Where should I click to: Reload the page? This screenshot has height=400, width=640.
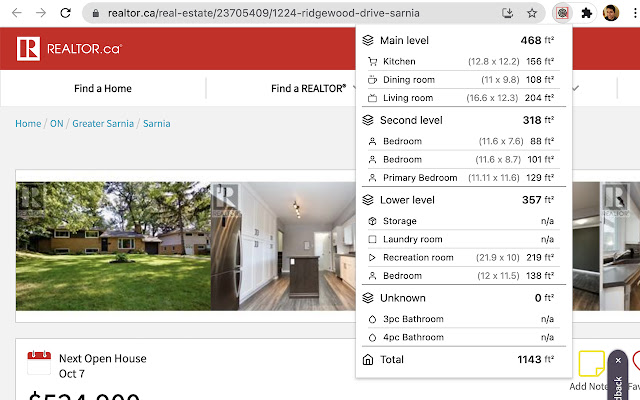point(65,14)
